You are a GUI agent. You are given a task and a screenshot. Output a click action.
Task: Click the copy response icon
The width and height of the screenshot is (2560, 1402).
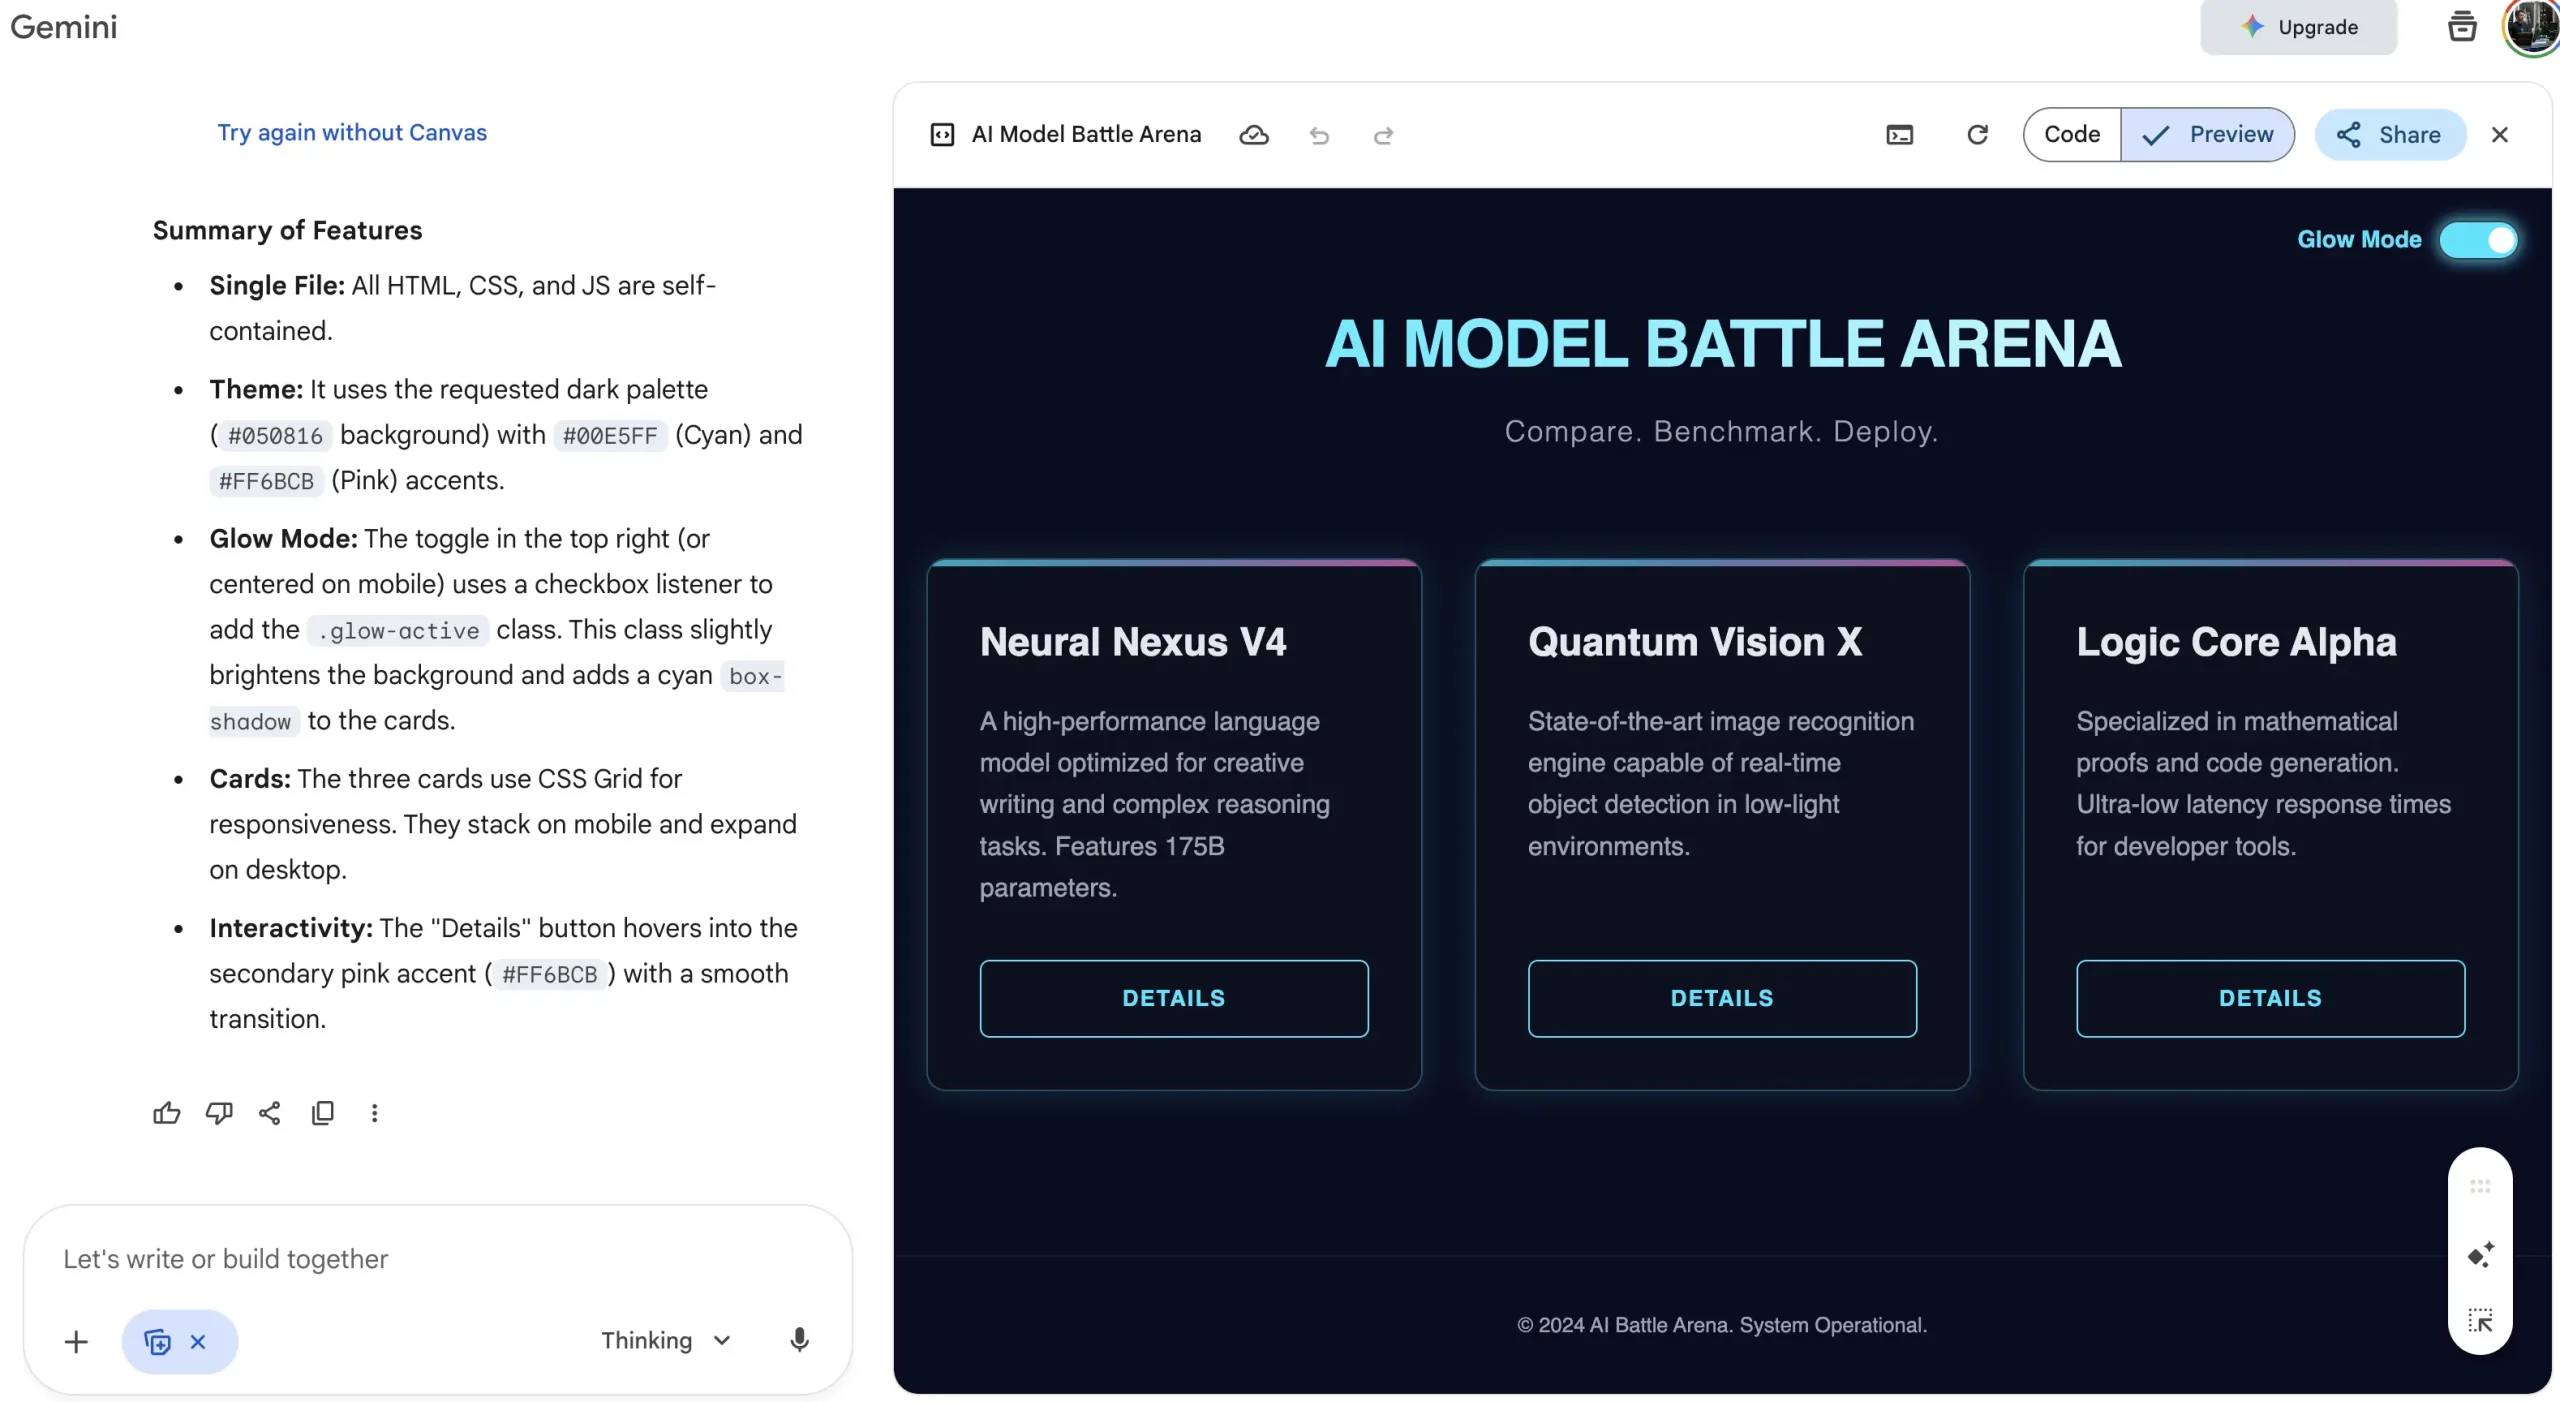(322, 1113)
